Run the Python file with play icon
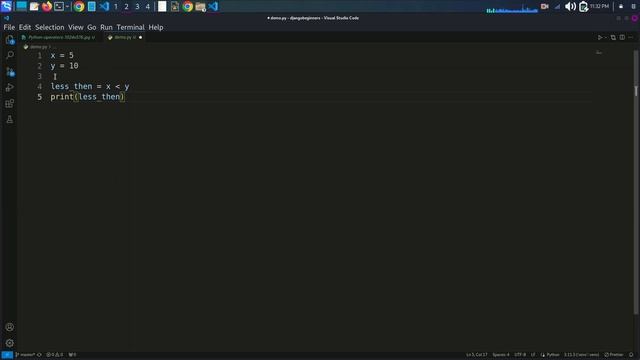 coord(600,37)
